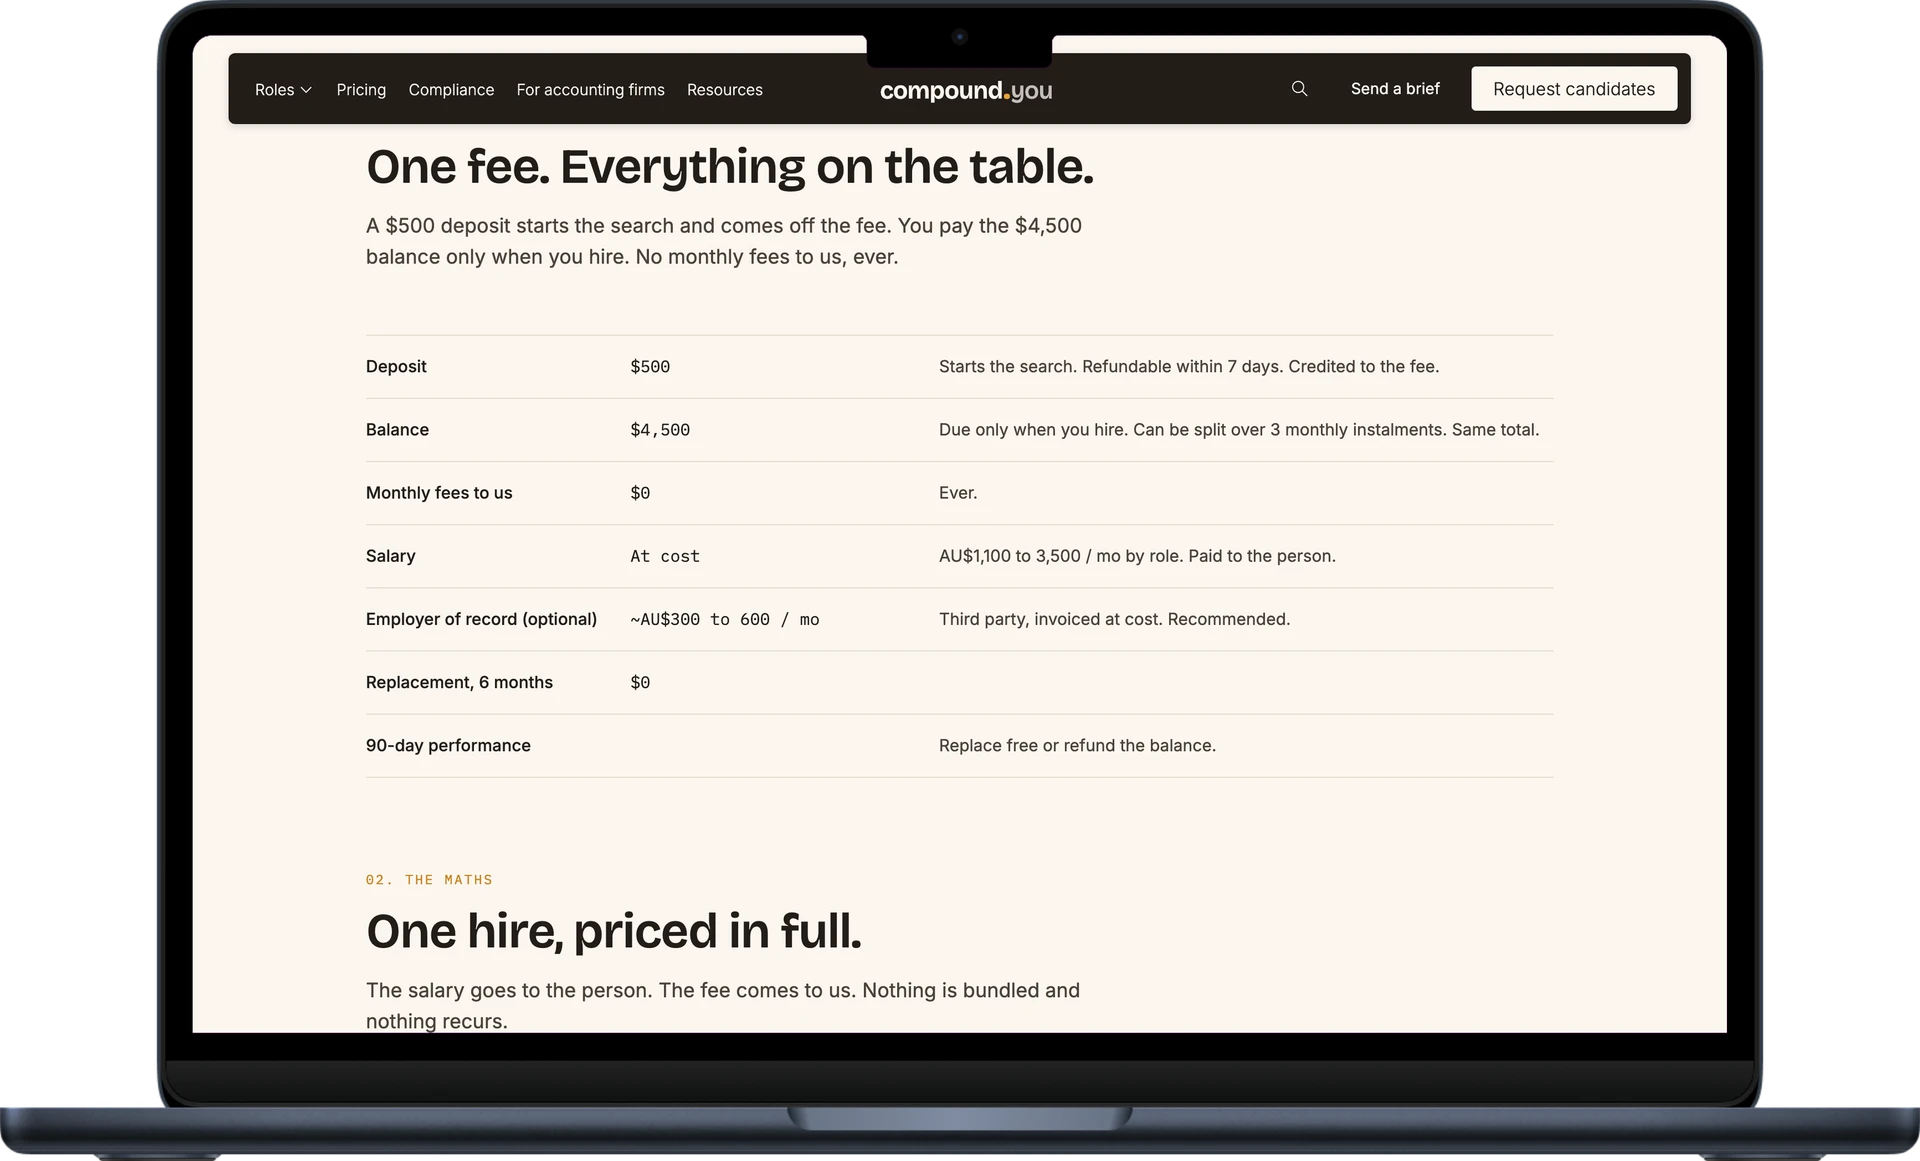
Task: Click 'A $500 deposit starts the search' paragraph
Action: pyautogui.click(x=724, y=241)
